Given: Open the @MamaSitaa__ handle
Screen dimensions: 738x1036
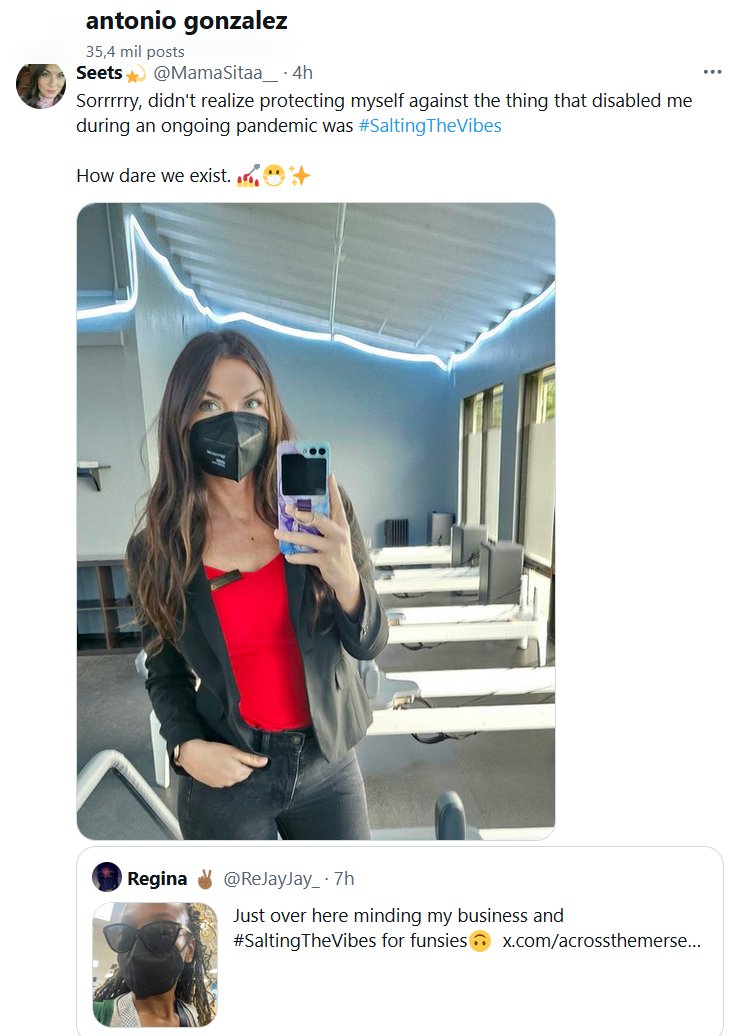Looking at the screenshot, I should (215, 73).
